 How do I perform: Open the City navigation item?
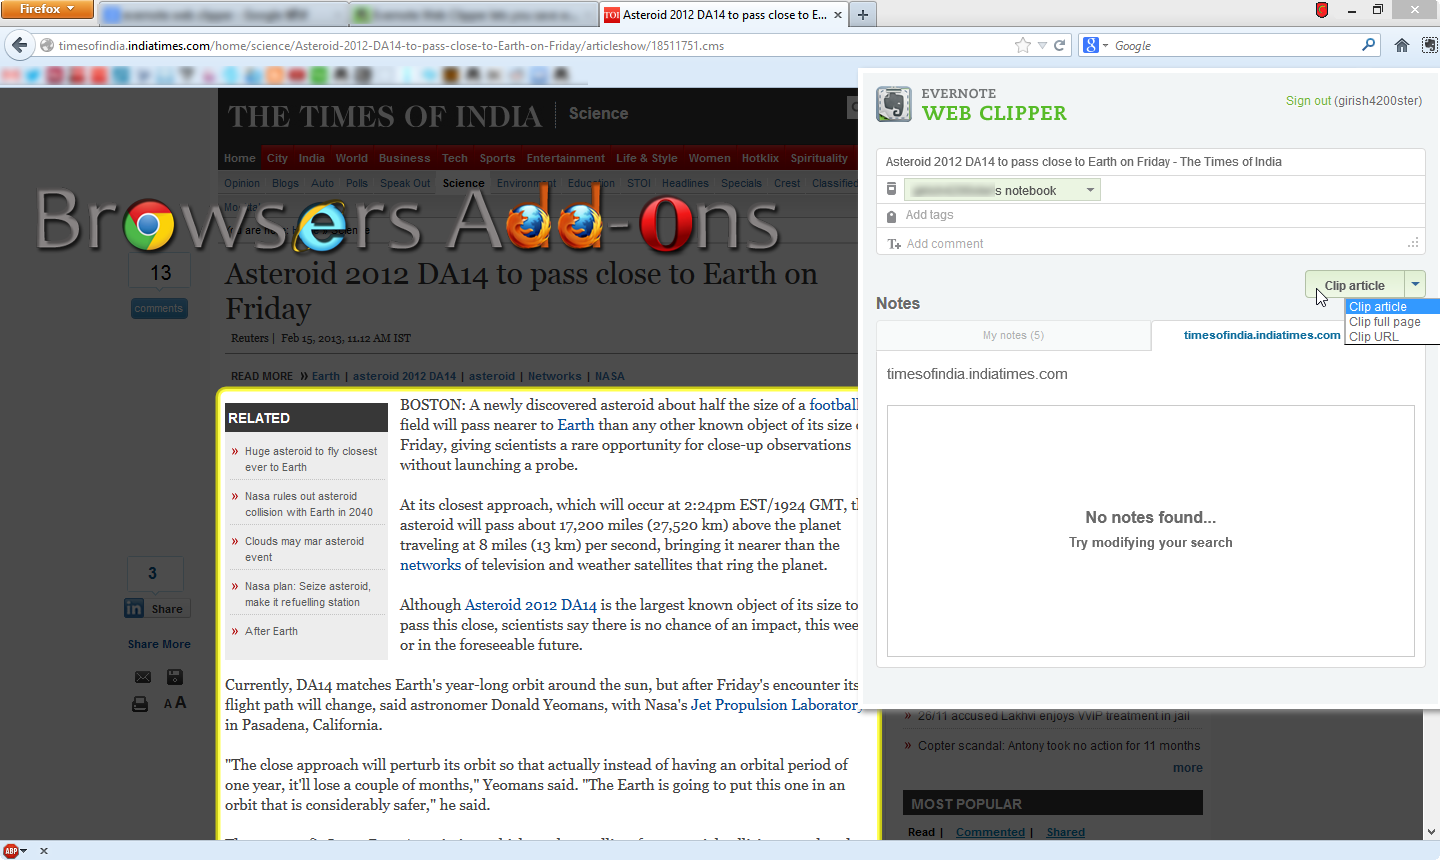tap(277, 158)
